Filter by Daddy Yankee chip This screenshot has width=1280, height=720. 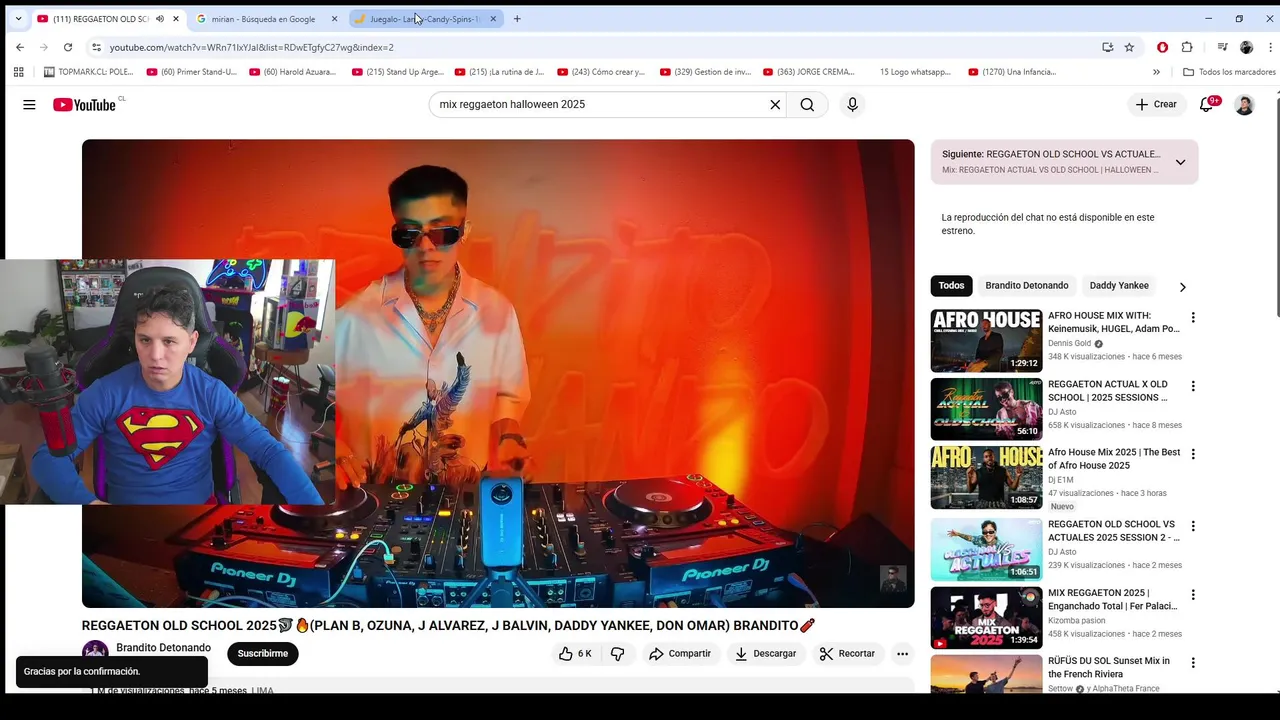(1119, 286)
